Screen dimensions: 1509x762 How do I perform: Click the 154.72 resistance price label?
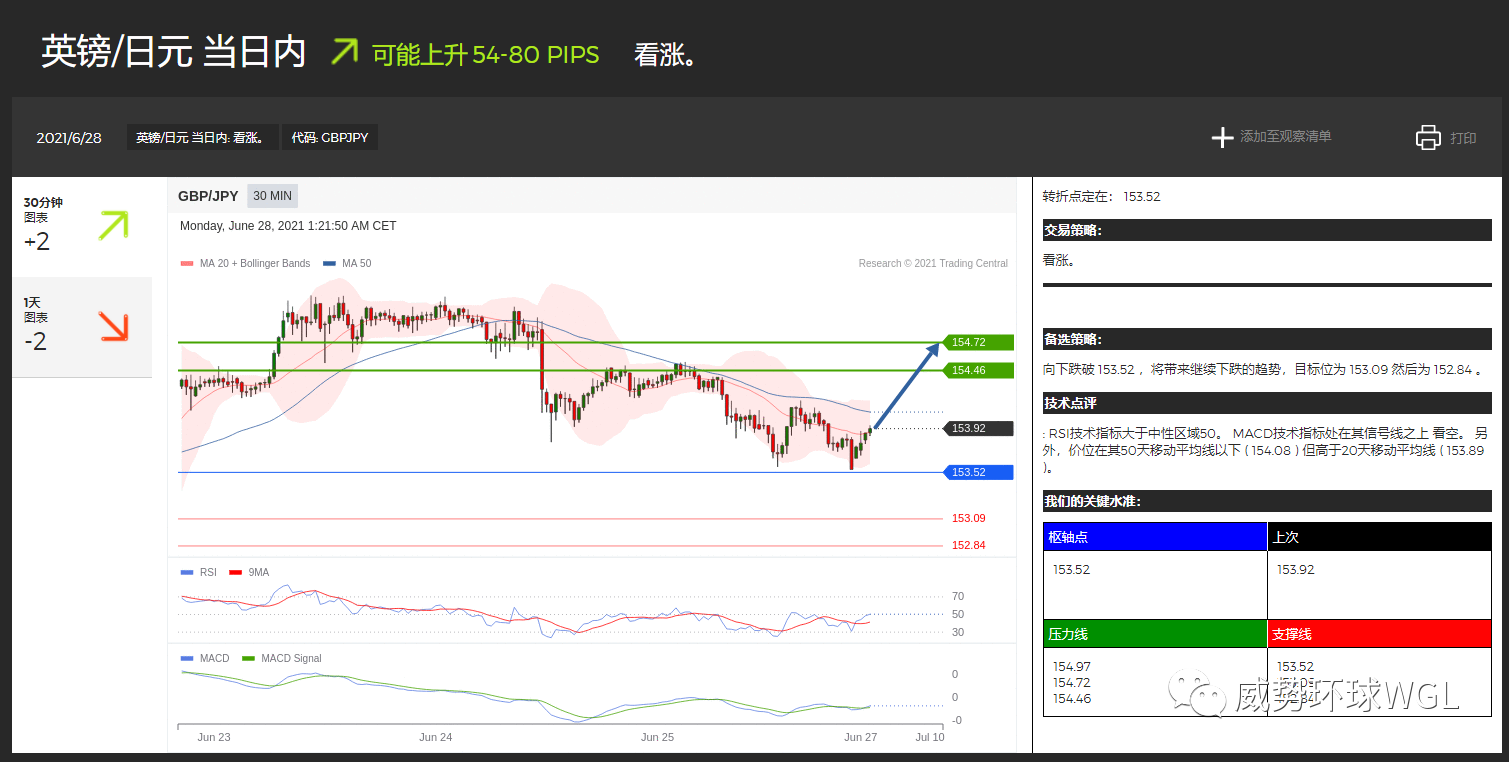tap(977, 342)
